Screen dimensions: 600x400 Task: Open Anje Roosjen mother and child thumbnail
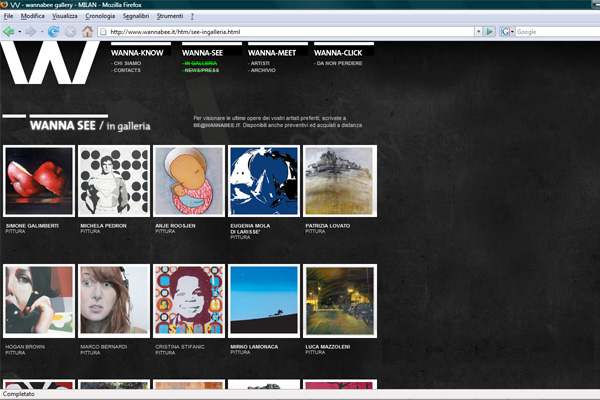tap(189, 181)
